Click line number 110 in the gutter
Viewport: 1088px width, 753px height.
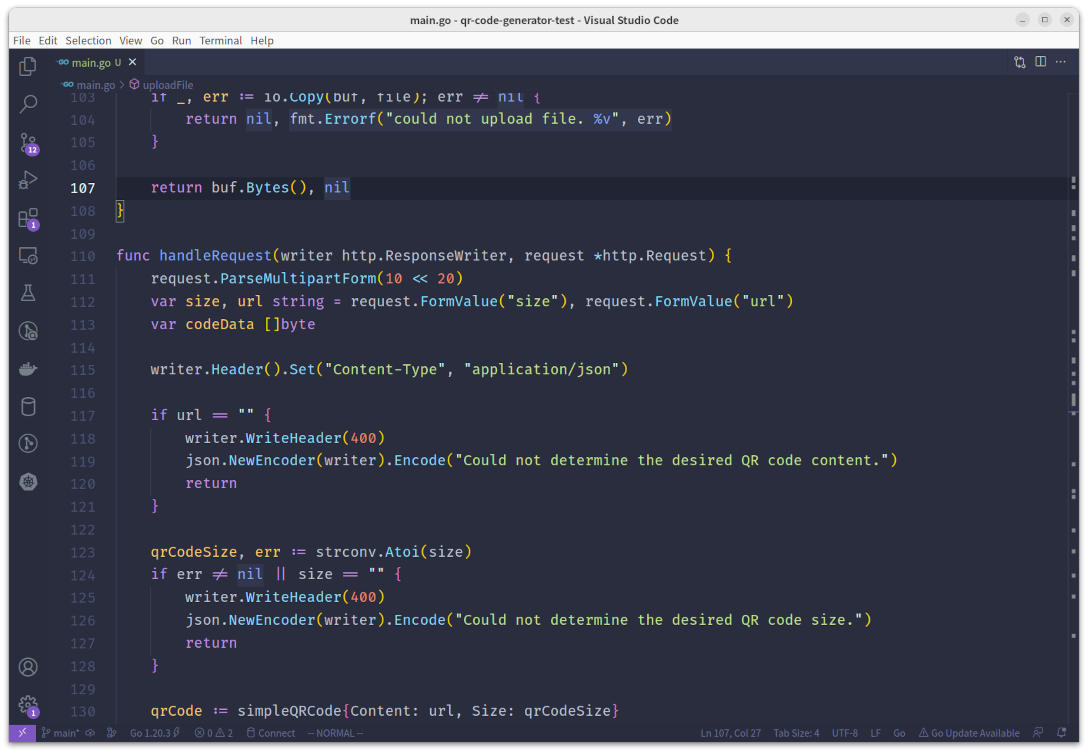(x=83, y=256)
